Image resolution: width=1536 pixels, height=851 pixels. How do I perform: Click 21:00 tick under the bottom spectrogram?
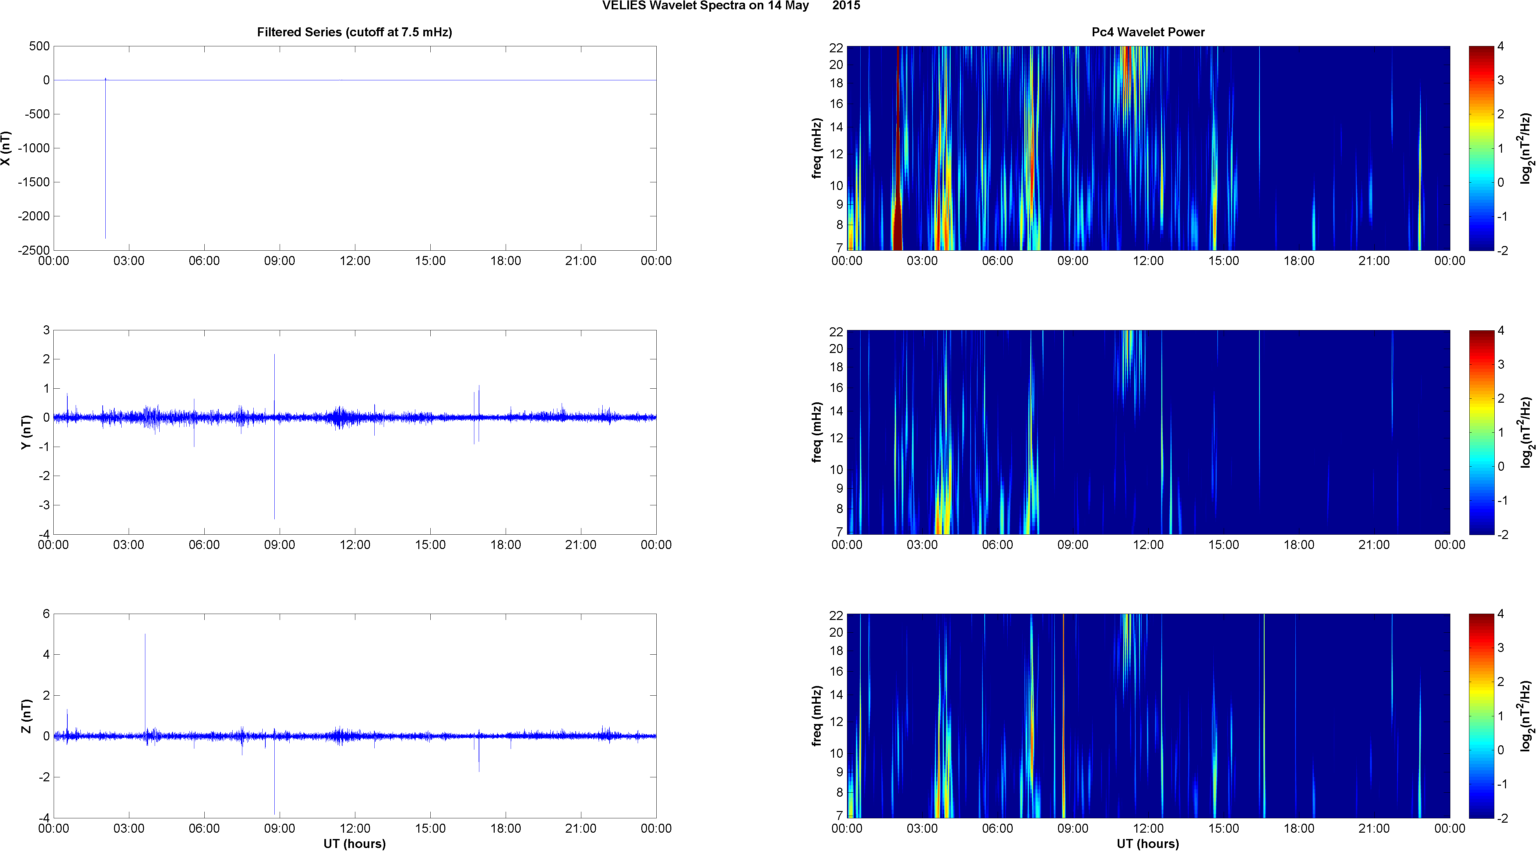coord(1374,829)
